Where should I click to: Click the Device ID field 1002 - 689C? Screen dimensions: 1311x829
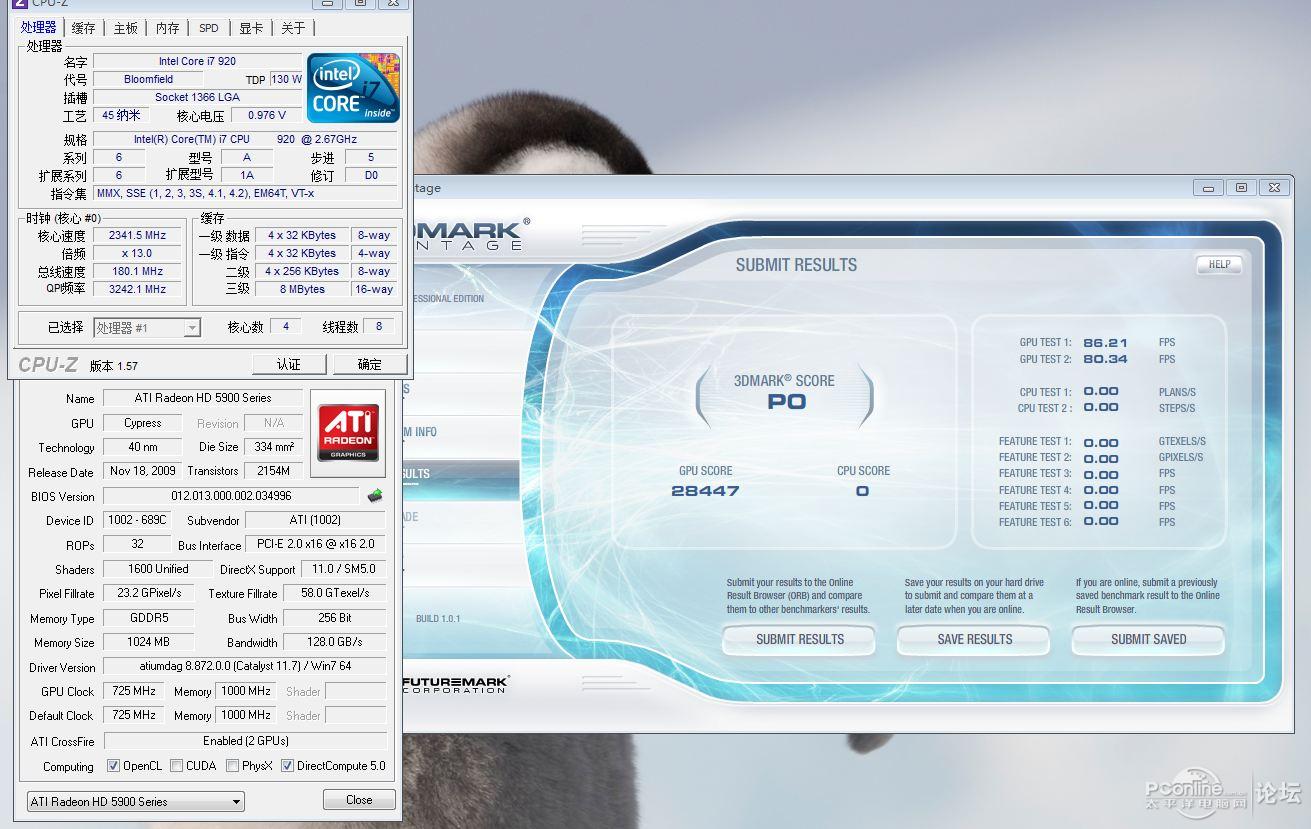pyautogui.click(x=137, y=520)
